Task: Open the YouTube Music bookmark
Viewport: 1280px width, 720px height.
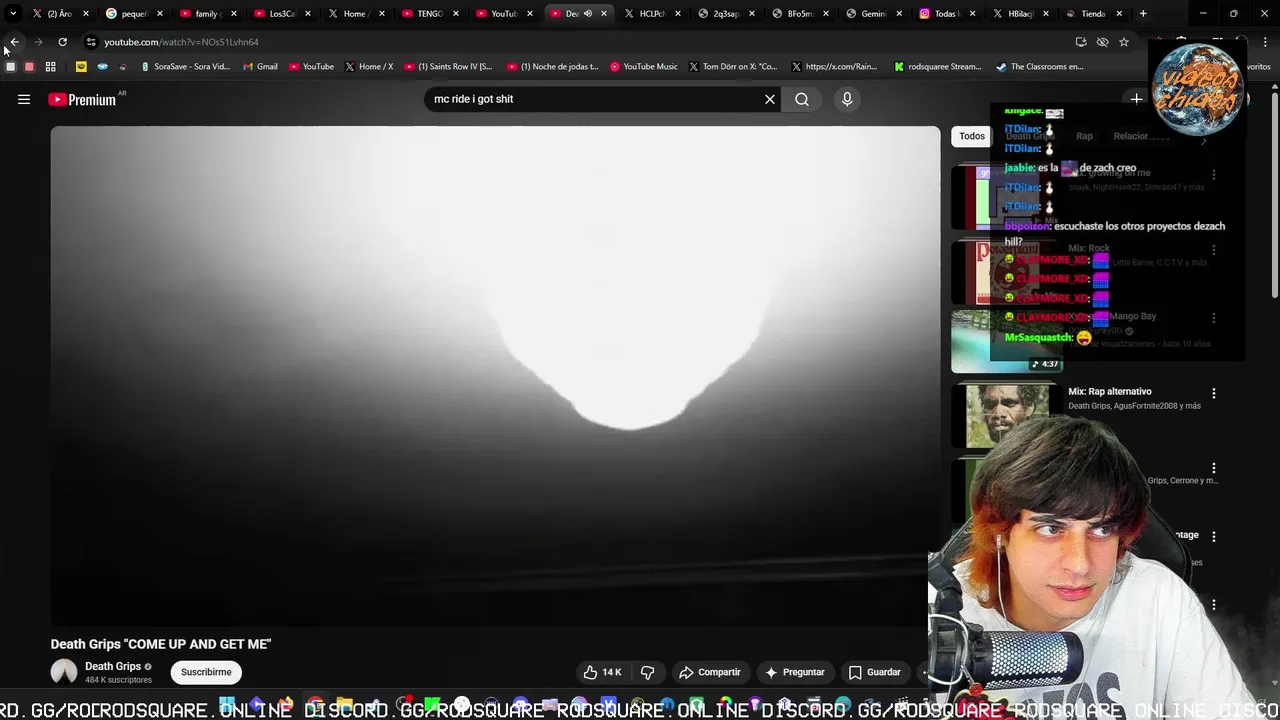Action: tap(643, 66)
